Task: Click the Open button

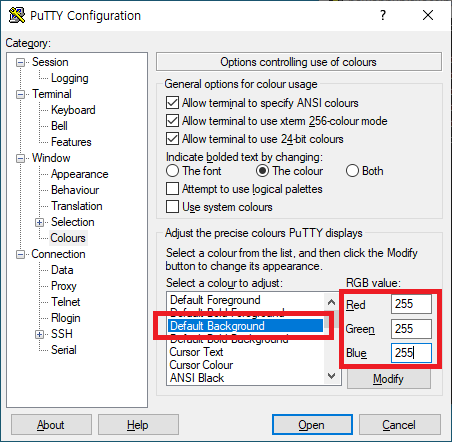Action: (312, 425)
